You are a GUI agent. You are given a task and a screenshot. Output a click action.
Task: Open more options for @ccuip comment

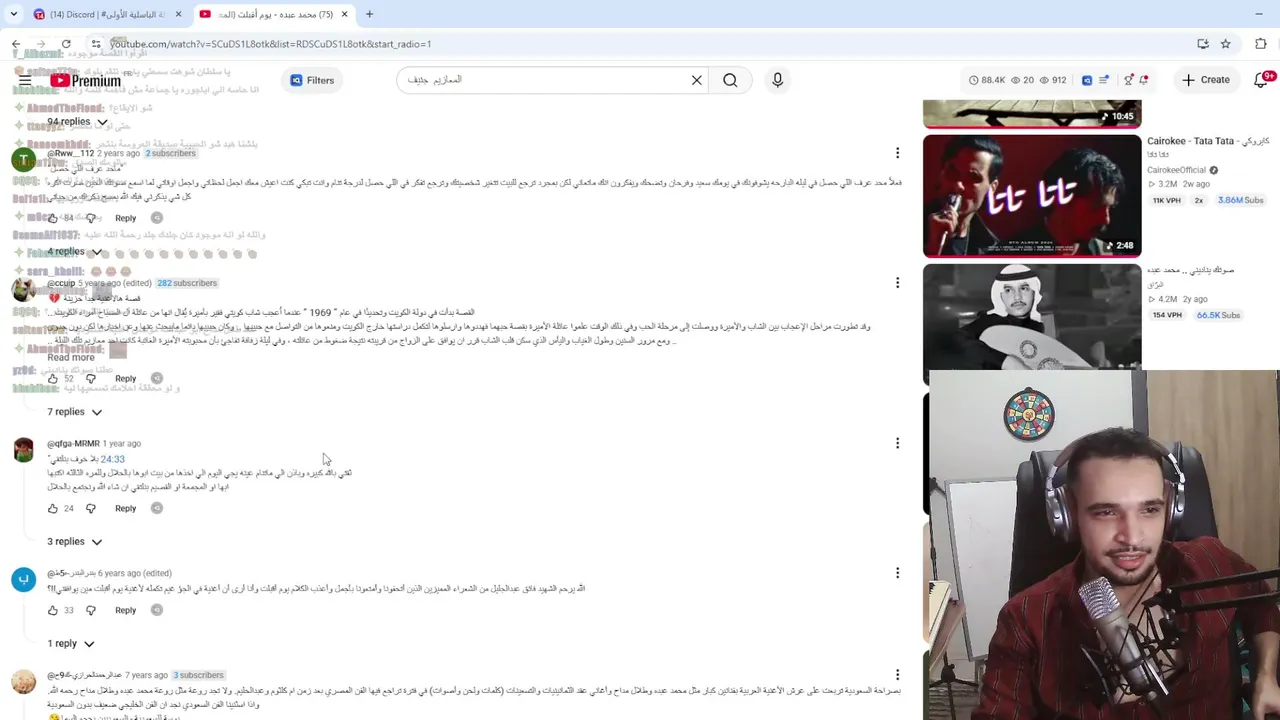[897, 283]
